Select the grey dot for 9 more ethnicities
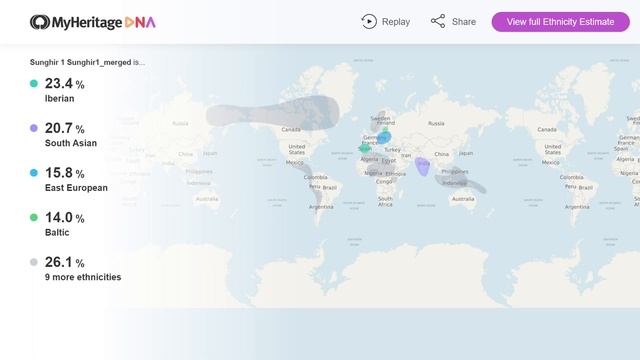This screenshot has width=640, height=360. pyautogui.click(x=34, y=262)
